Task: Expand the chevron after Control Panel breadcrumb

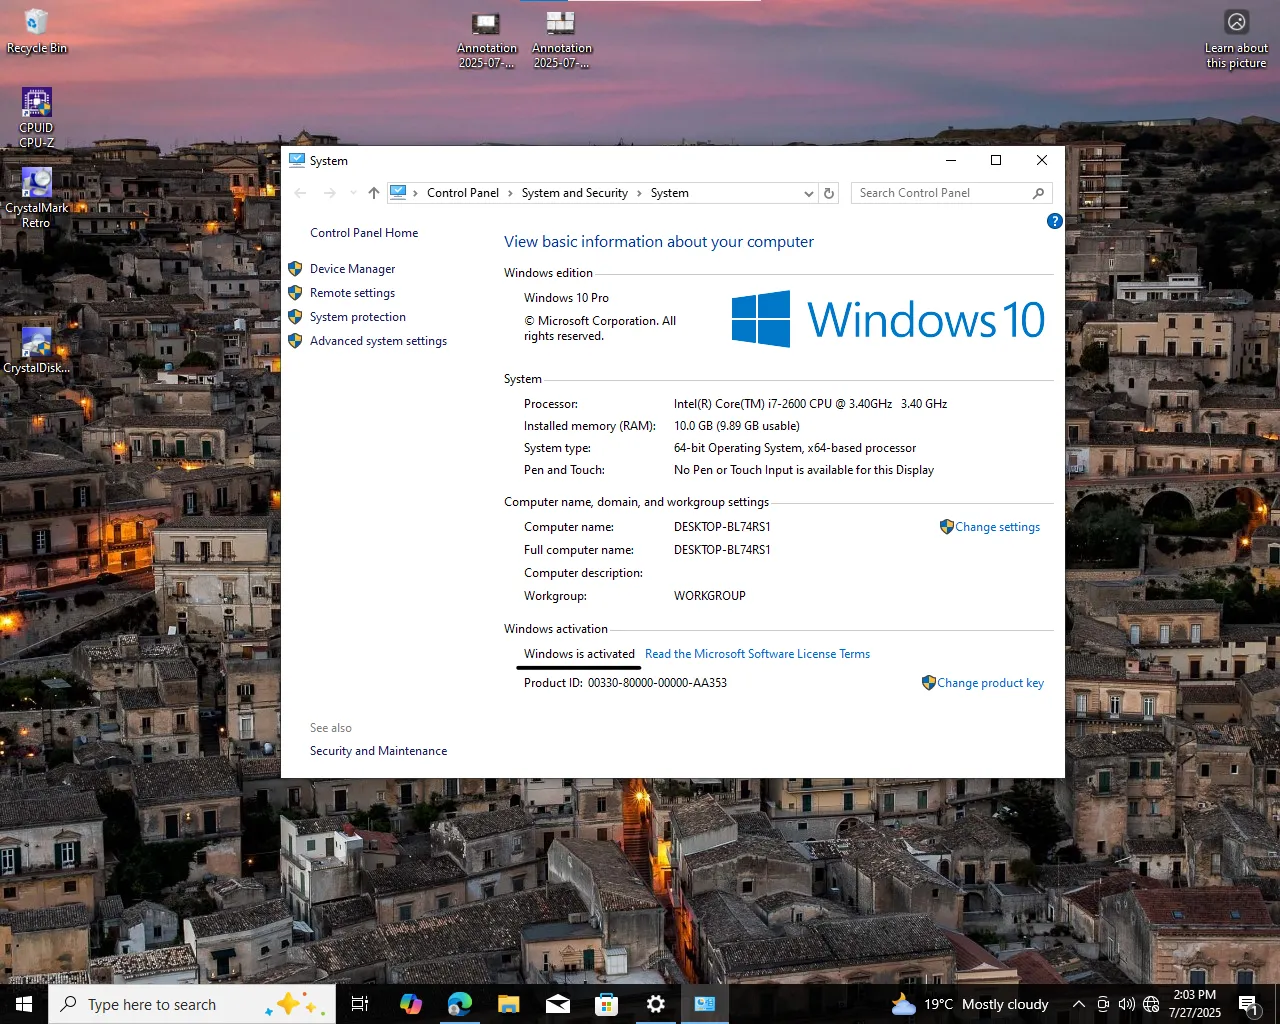Action: (510, 193)
